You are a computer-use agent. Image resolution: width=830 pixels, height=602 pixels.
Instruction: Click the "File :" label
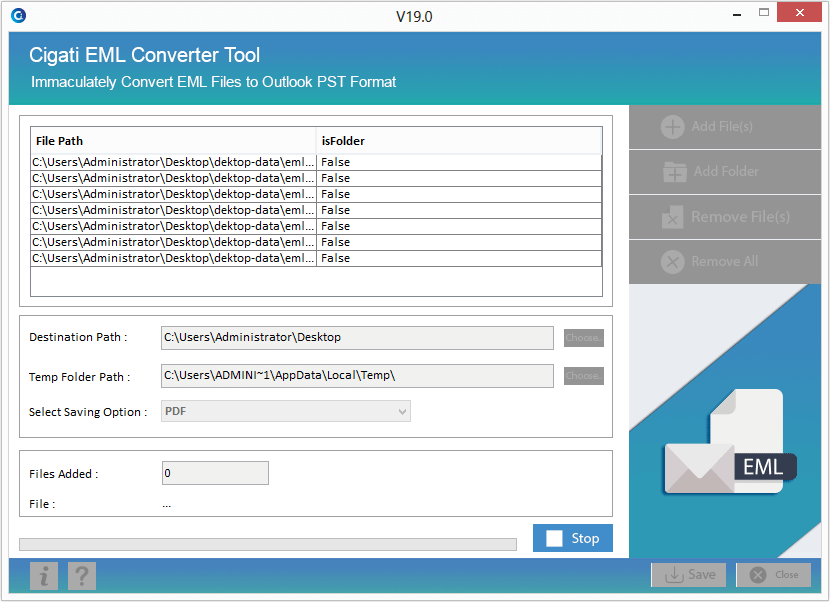[x=42, y=504]
